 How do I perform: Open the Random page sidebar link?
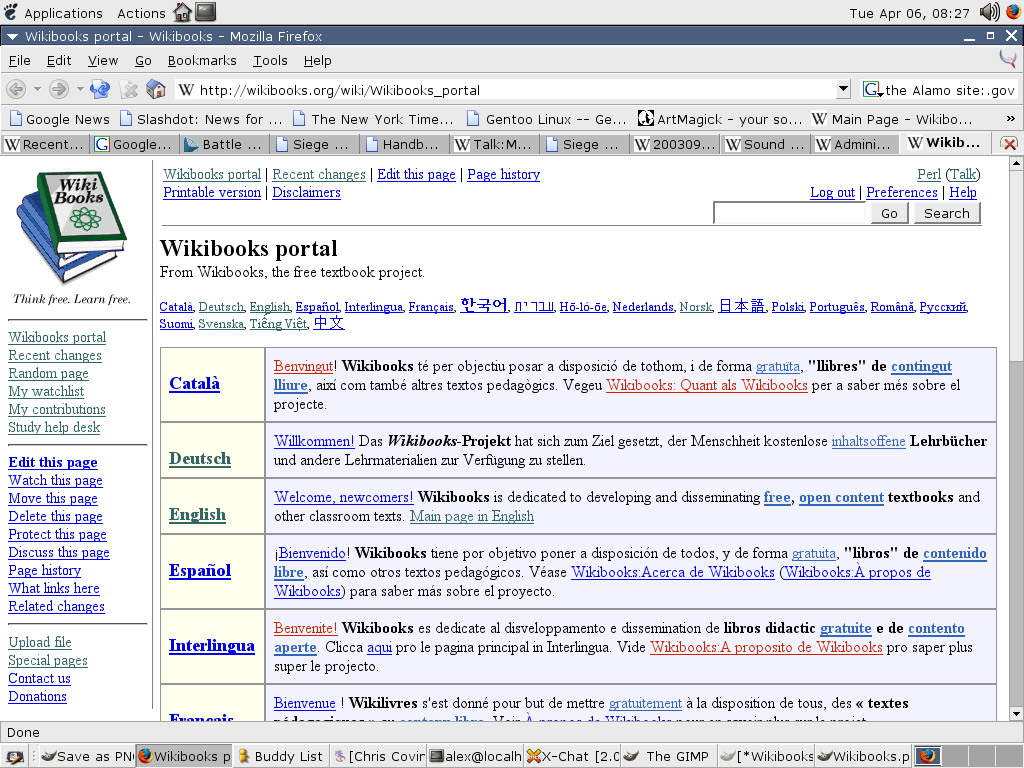click(x=48, y=374)
